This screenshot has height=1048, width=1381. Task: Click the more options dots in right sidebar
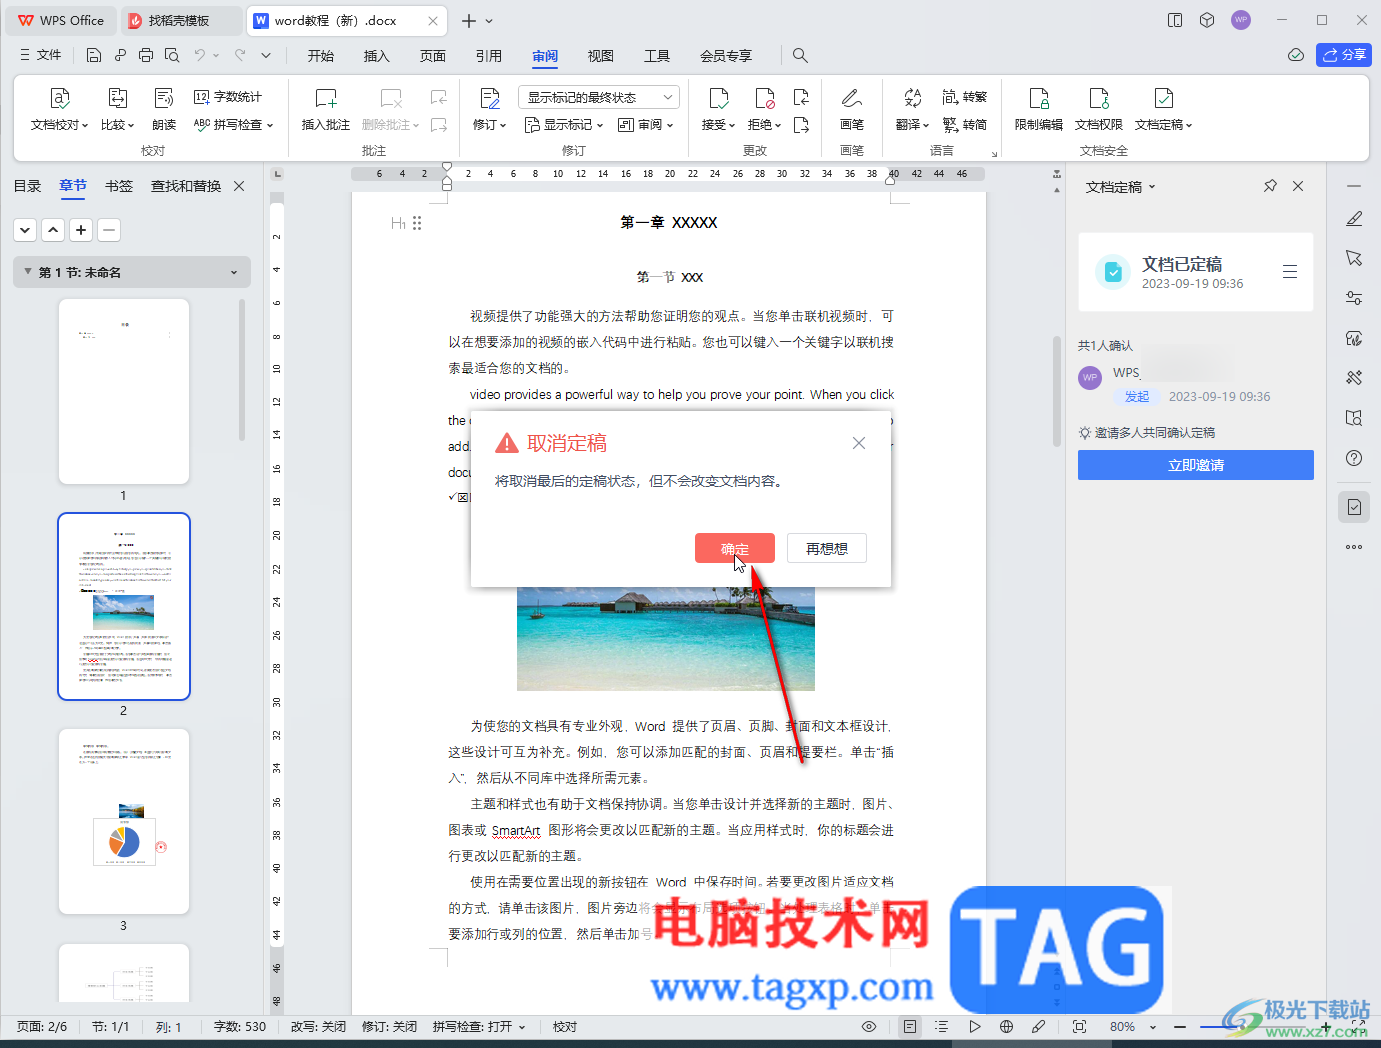point(1354,547)
